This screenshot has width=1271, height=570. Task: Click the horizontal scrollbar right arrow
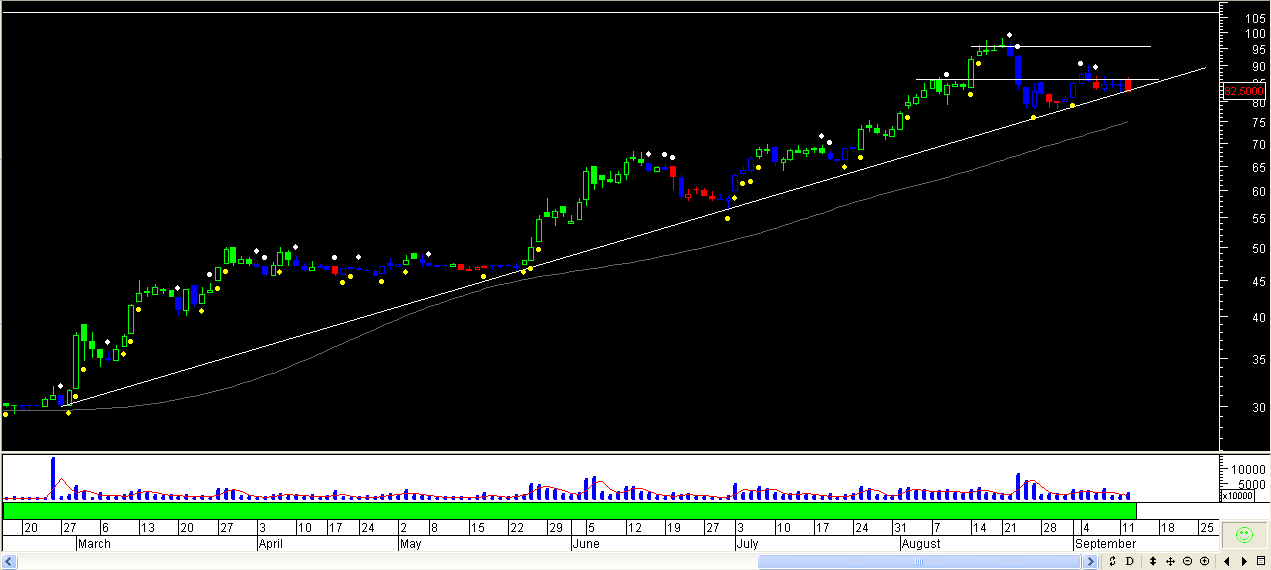1090,561
